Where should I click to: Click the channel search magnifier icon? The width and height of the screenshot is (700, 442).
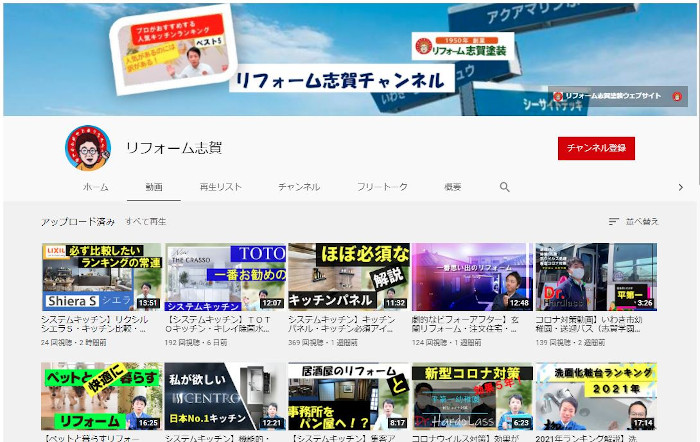click(x=504, y=187)
